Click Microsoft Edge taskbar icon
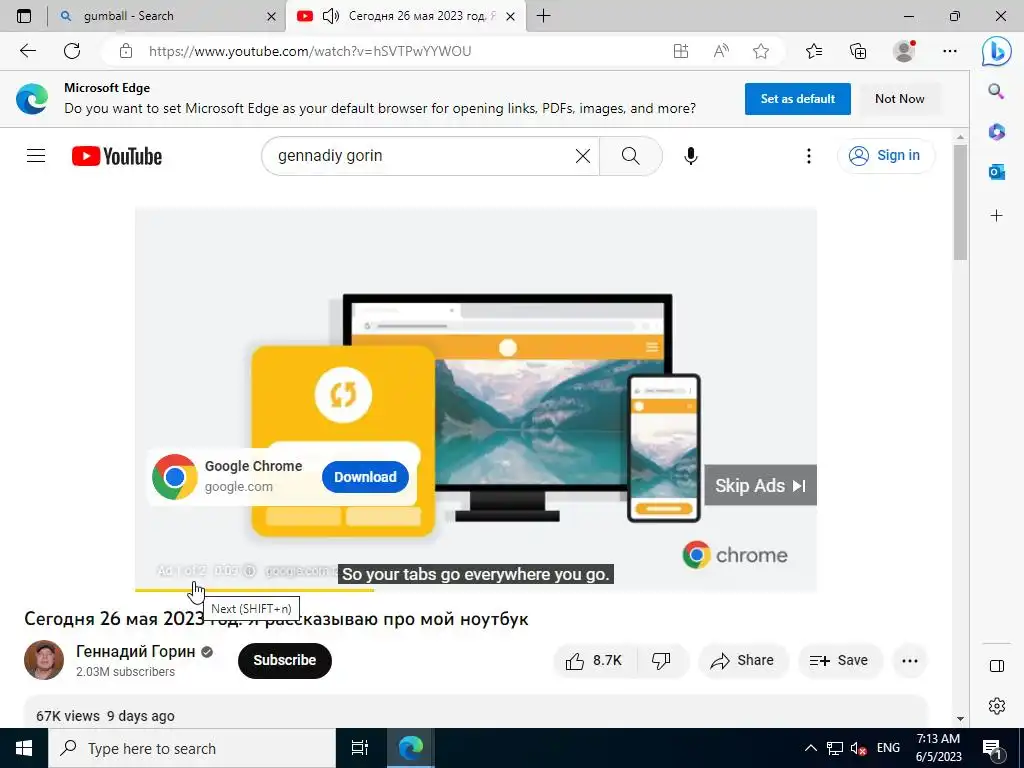The height and width of the screenshot is (768, 1024). (411, 748)
